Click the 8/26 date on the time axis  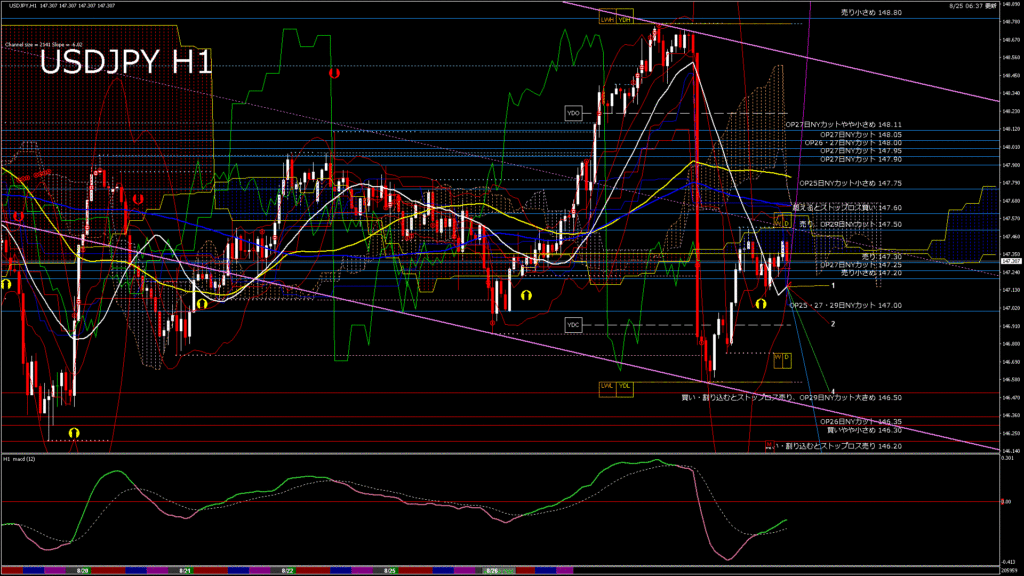click(491, 571)
